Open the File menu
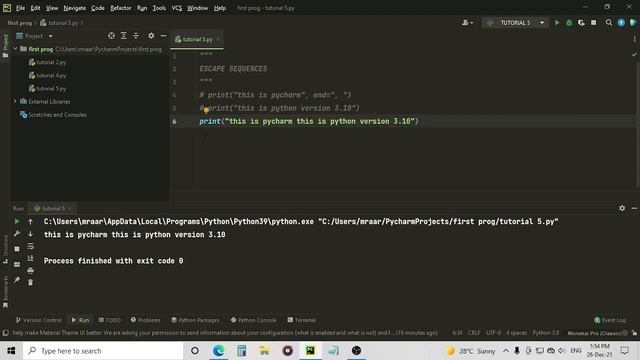 point(20,8)
